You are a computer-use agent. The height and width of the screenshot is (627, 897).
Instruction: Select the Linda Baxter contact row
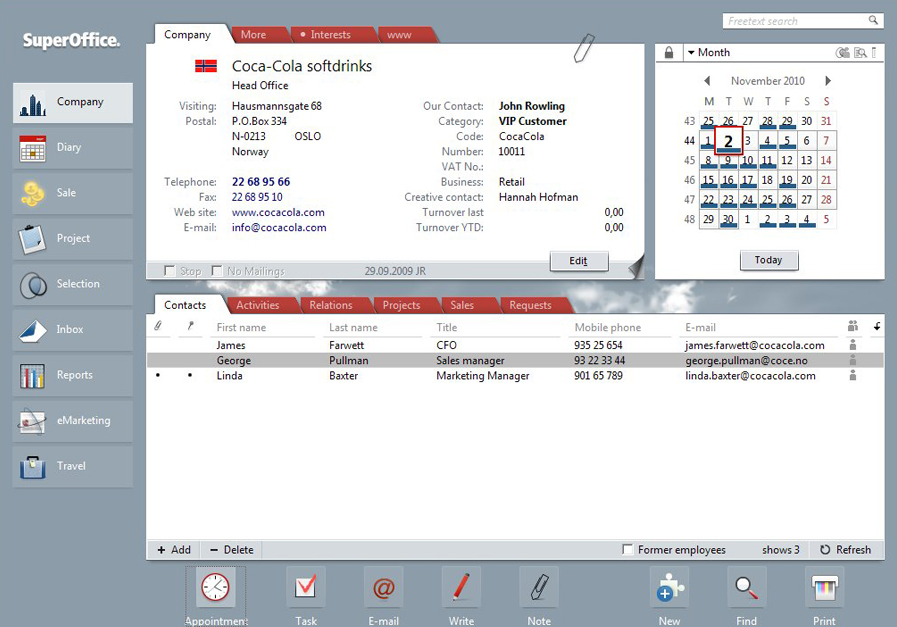[515, 376]
